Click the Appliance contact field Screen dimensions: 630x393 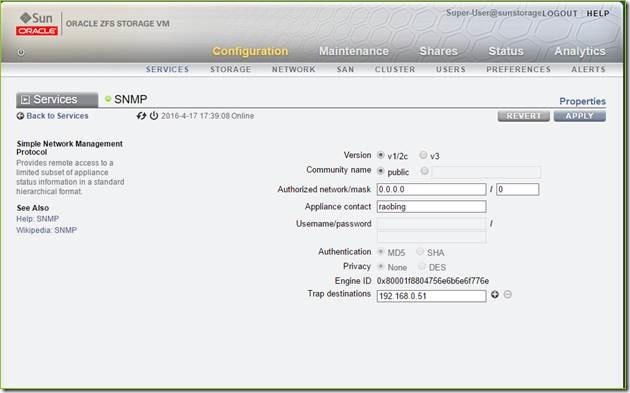(432, 207)
